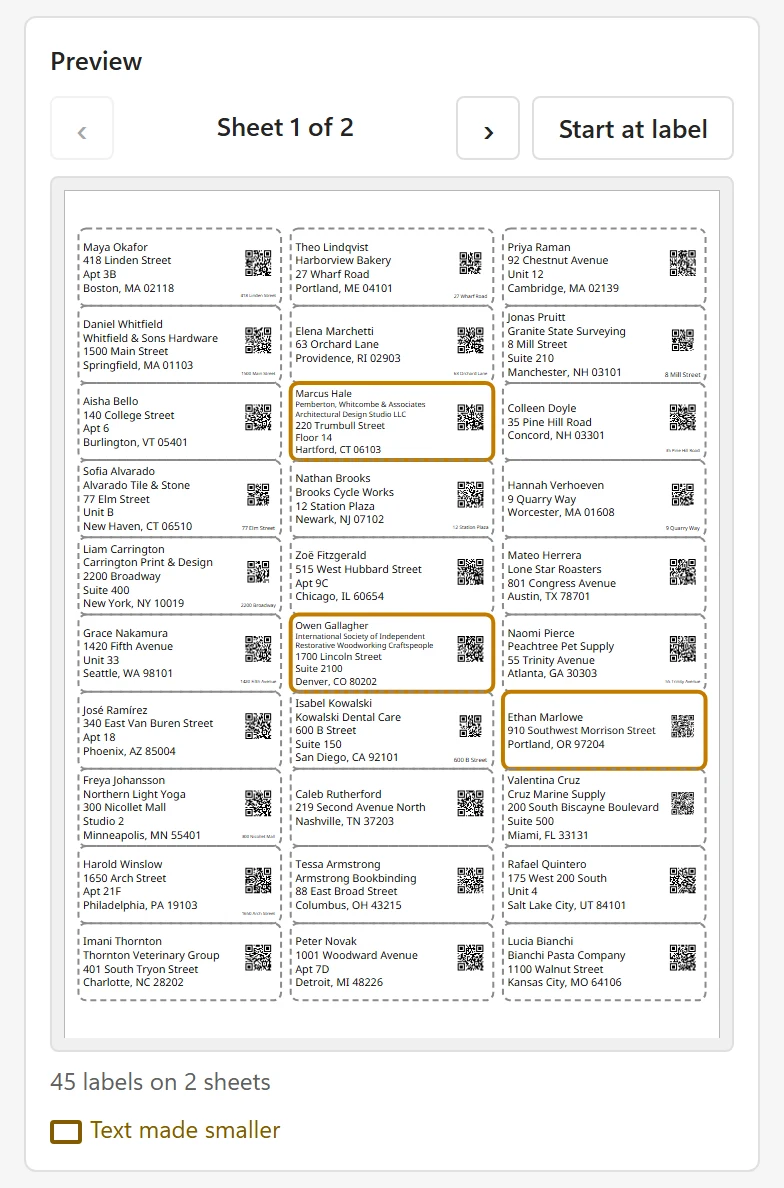Click the QR code on Daniel Whitfield's label
The width and height of the screenshot is (784, 1188).
tap(258, 340)
